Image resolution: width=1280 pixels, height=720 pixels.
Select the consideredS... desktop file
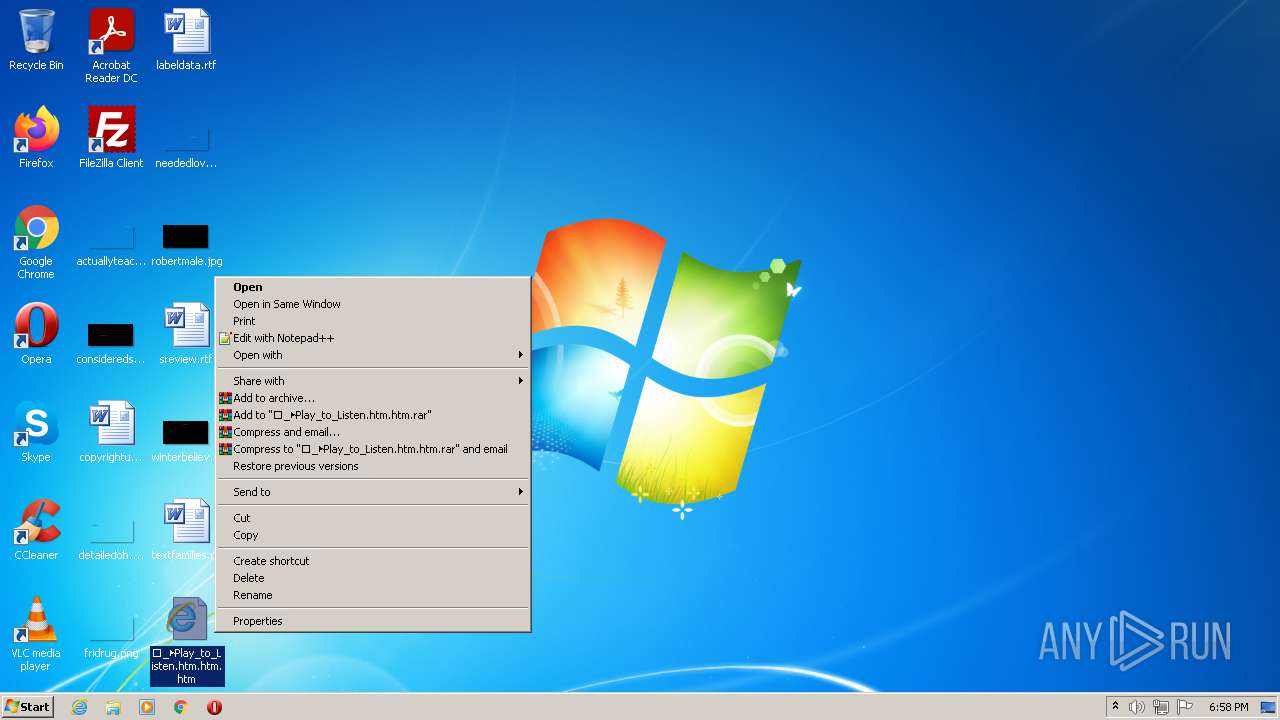(111, 342)
